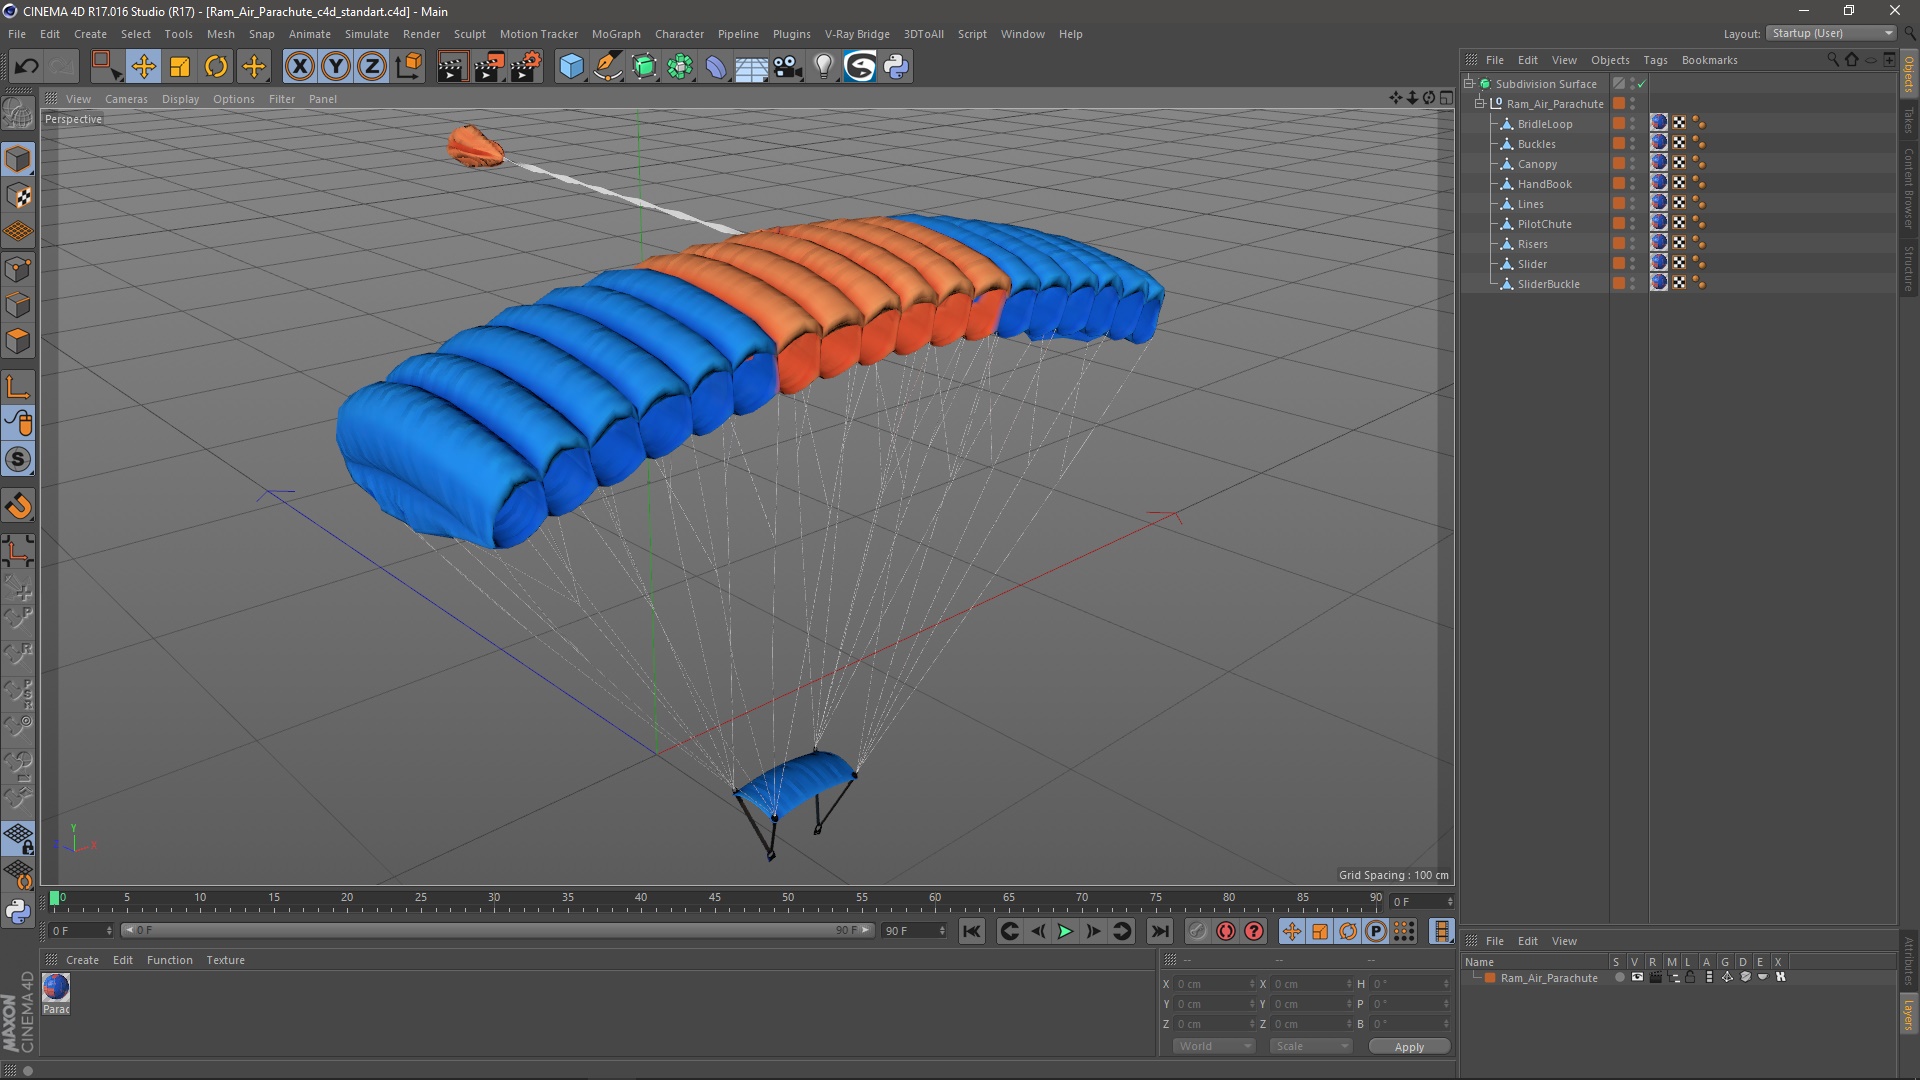Screen dimensions: 1920x1080
Task: Open the Structure side tab
Action: [1908, 268]
